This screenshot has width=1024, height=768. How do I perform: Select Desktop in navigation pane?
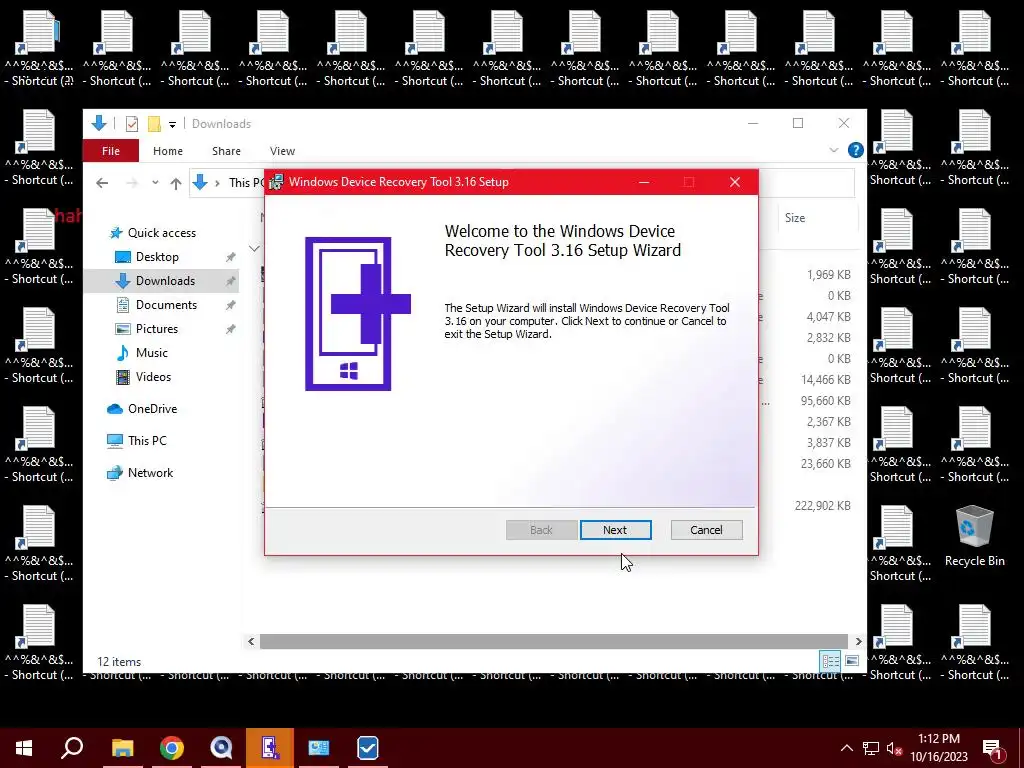(157, 257)
